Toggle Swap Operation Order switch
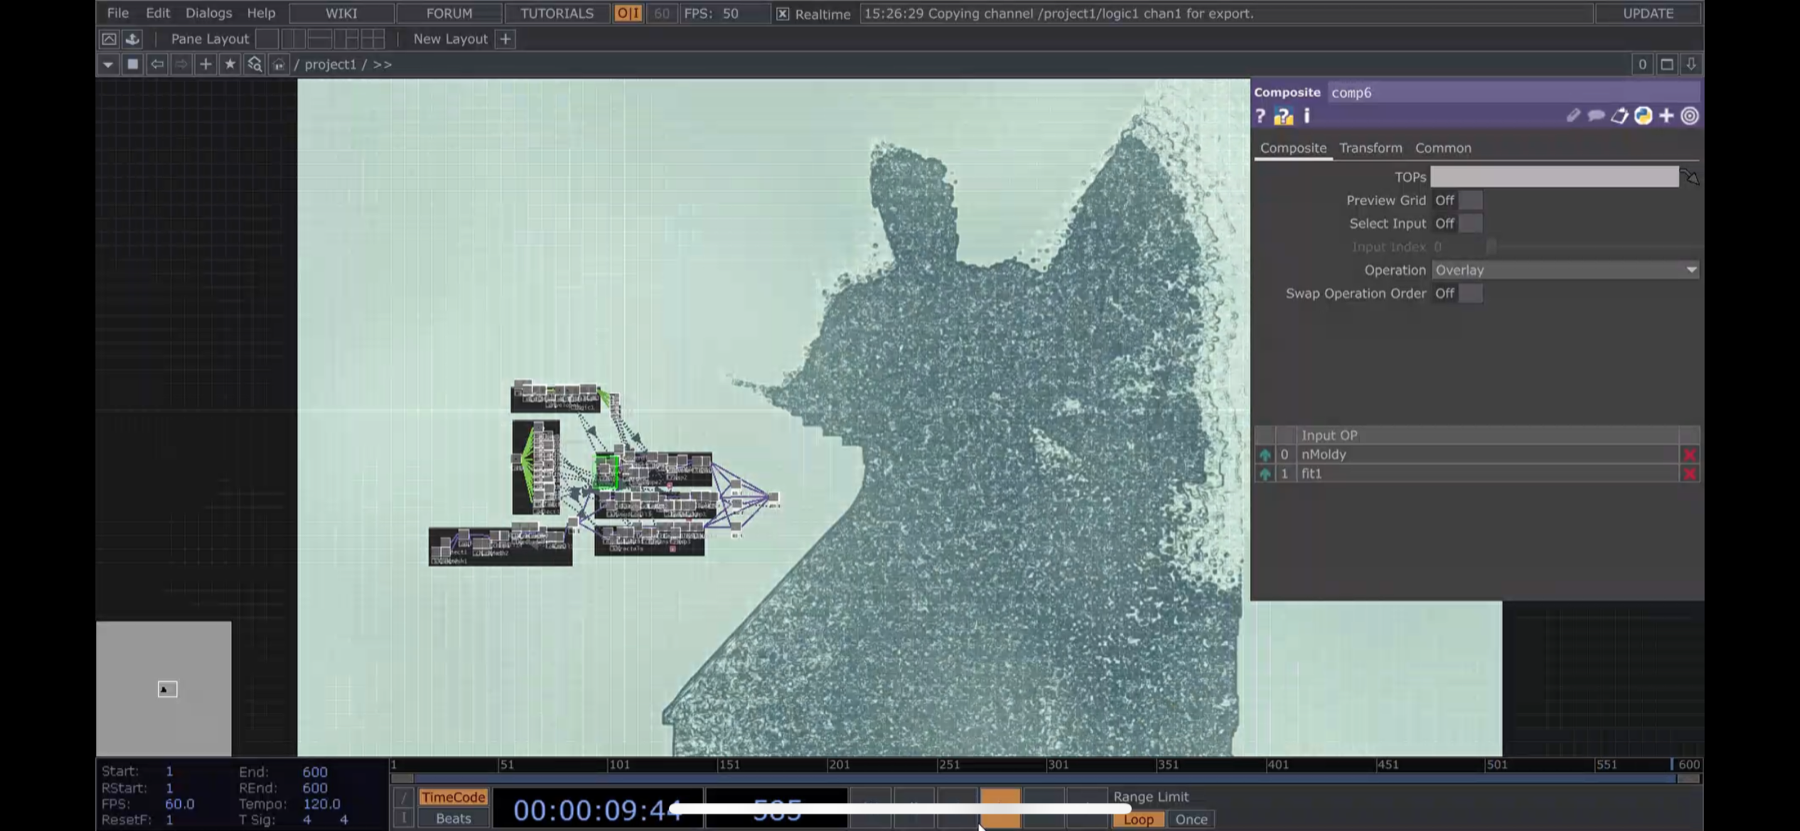 1470,293
